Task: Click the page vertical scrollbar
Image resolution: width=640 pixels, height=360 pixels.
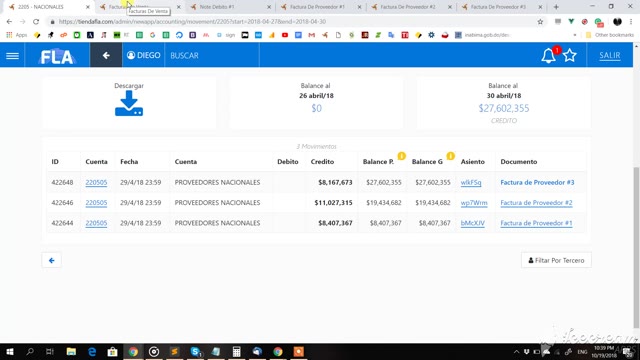Action: pos(636,247)
